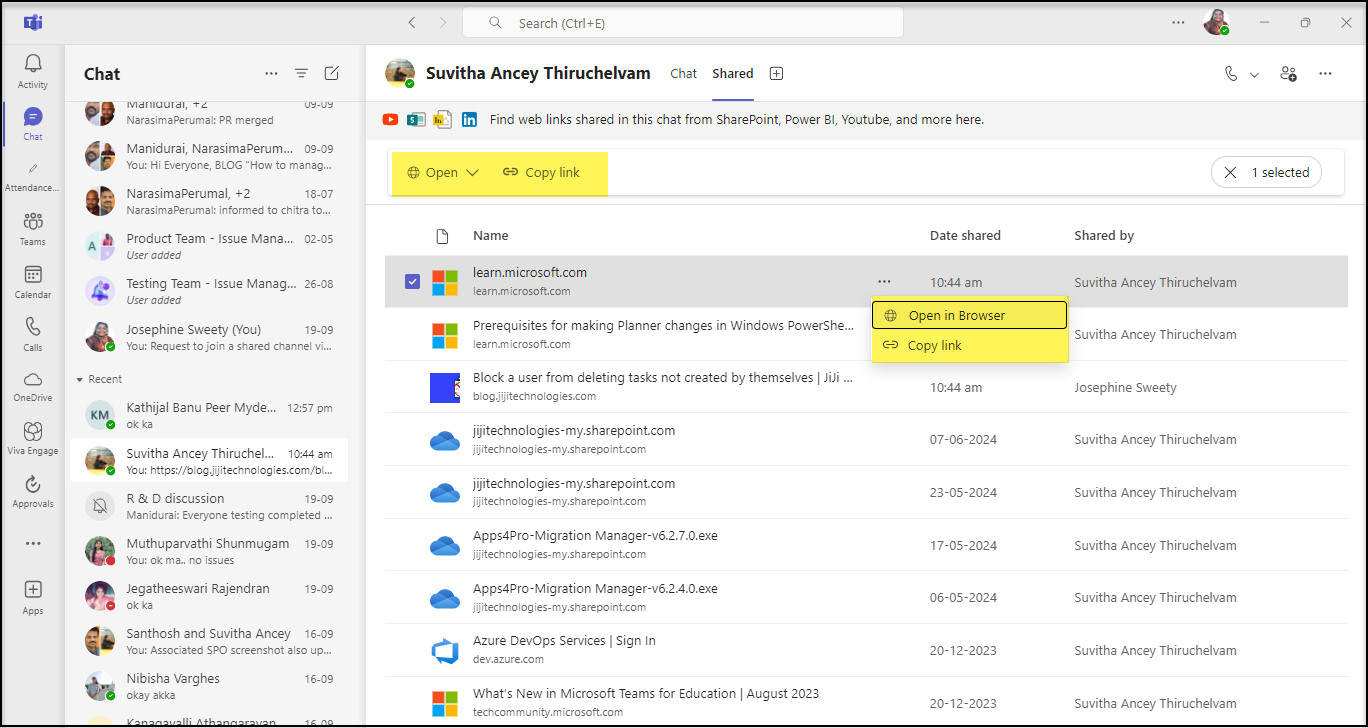The image size is (1368, 728).
Task: Go to Calendar in left rail
Action: pyautogui.click(x=33, y=280)
